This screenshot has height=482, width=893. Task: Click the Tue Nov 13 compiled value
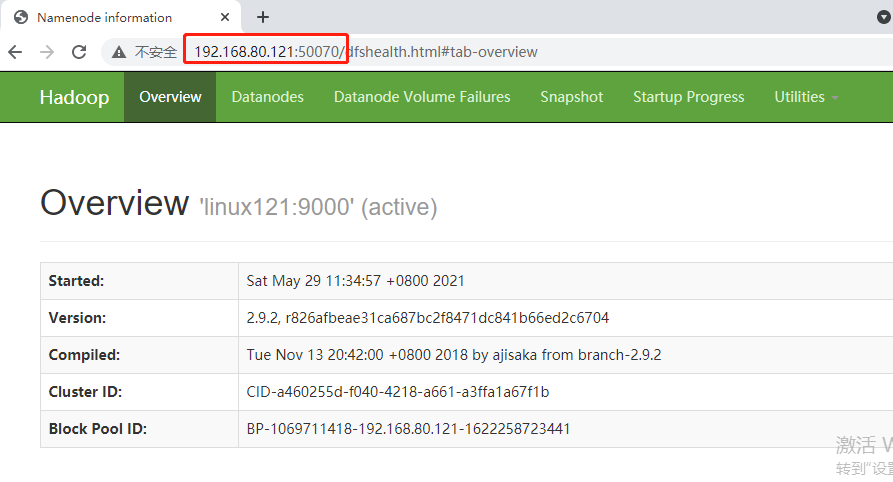click(454, 355)
